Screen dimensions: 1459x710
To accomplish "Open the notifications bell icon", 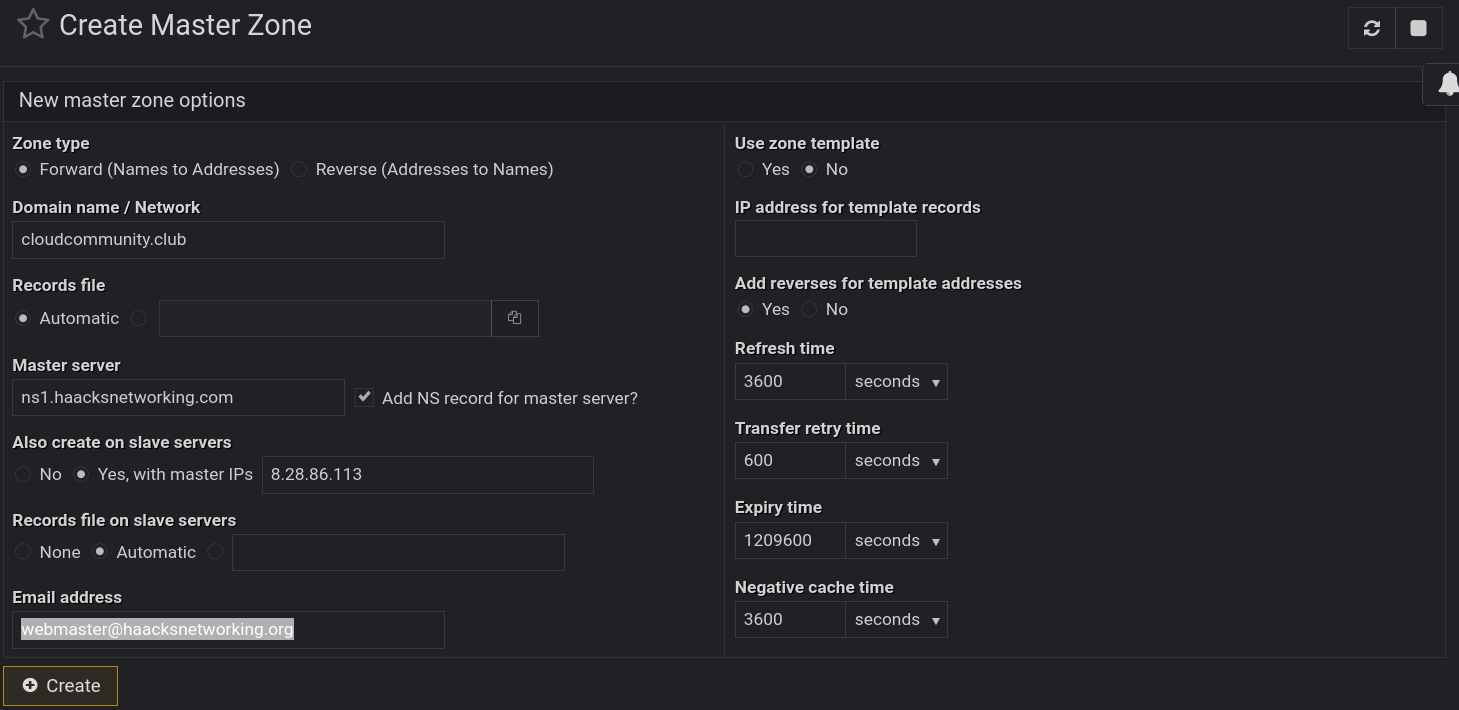I will [x=1447, y=84].
